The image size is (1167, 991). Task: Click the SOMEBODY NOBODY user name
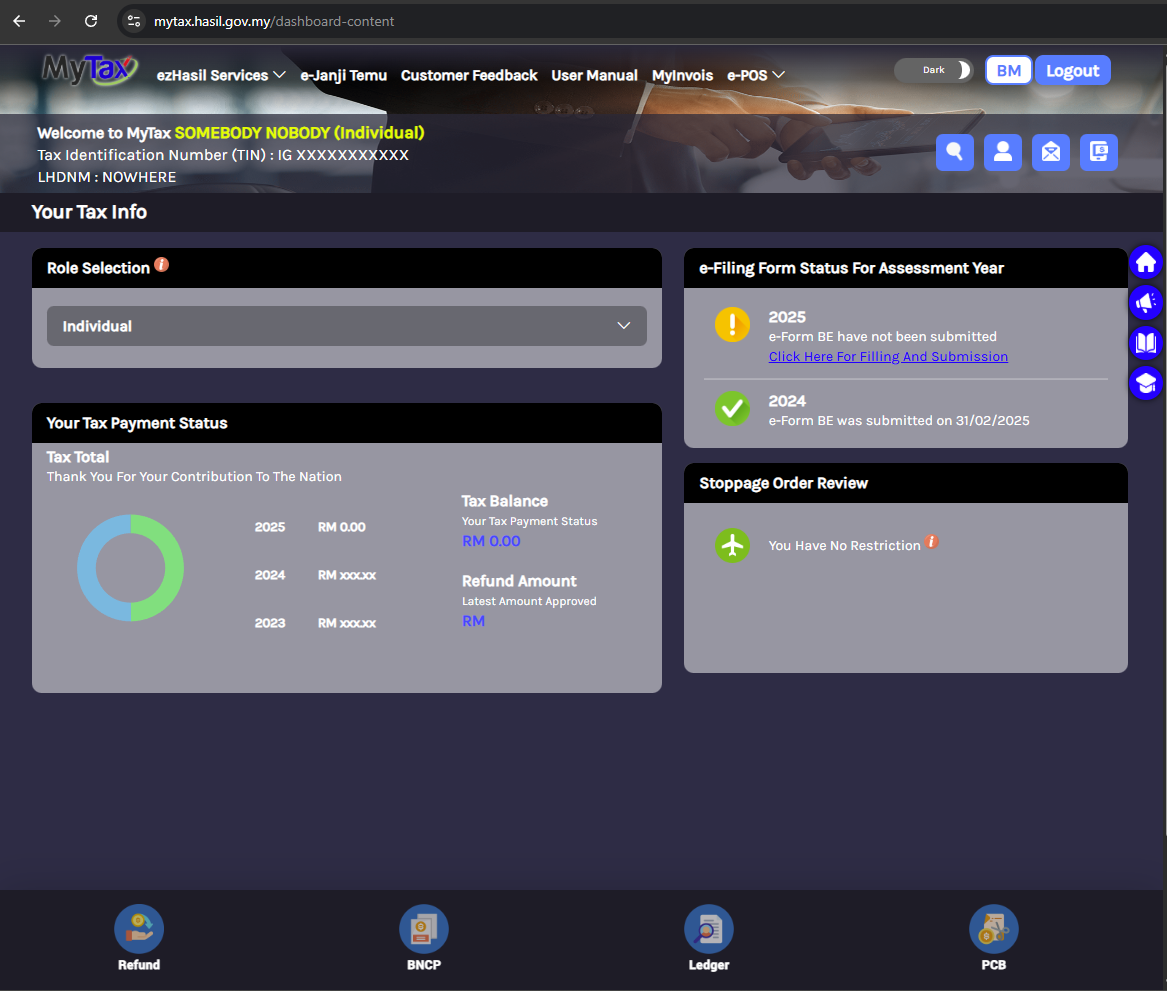coord(299,132)
